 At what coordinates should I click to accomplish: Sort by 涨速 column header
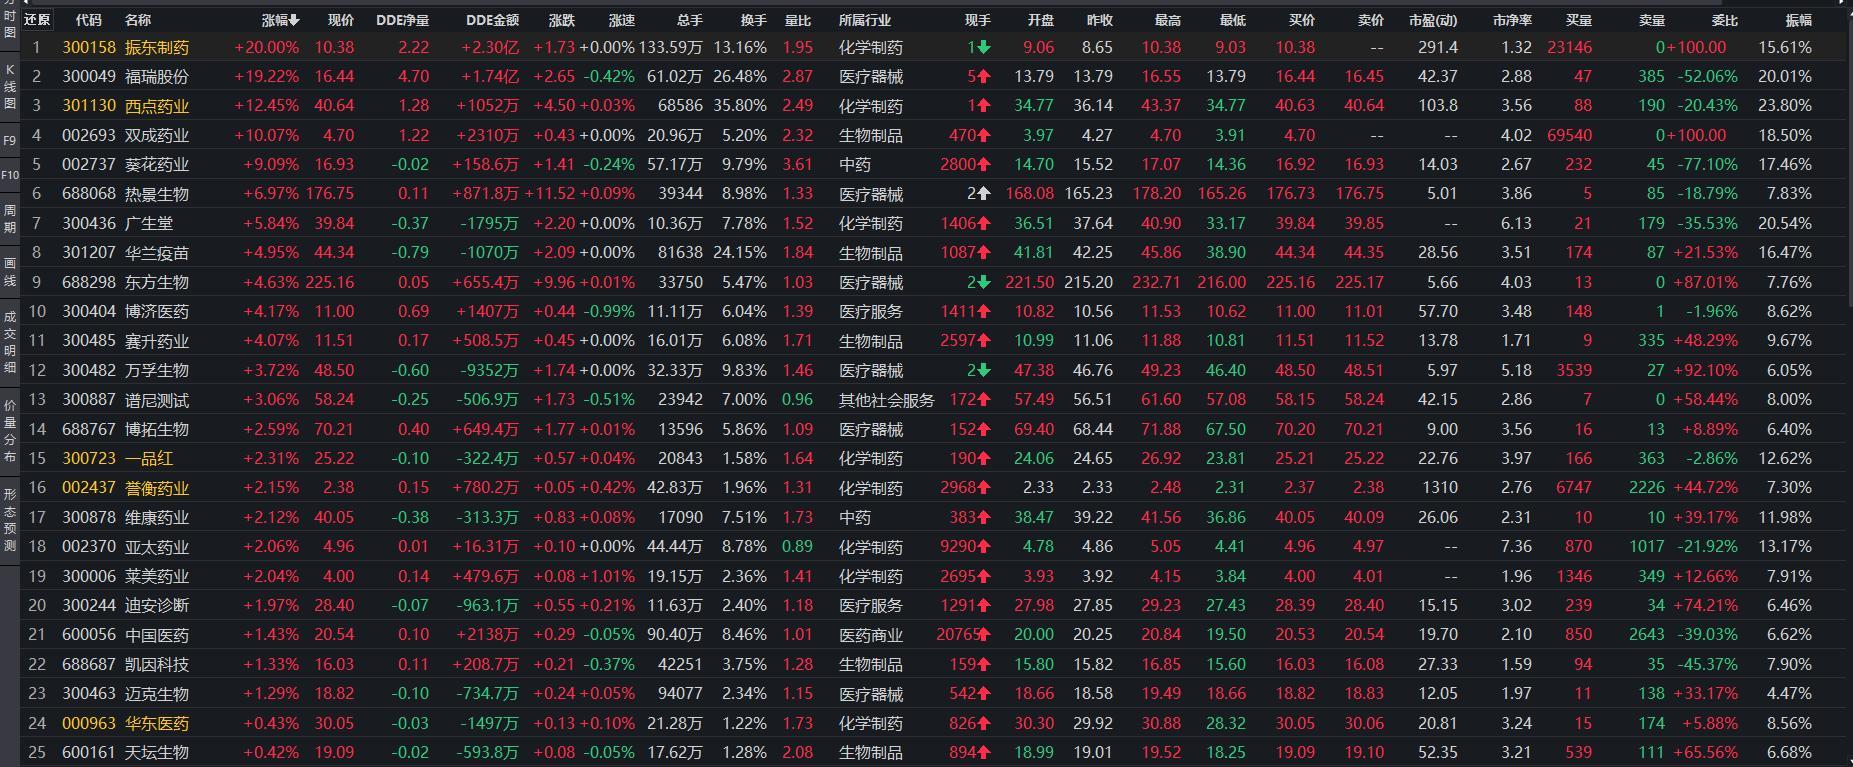622,20
